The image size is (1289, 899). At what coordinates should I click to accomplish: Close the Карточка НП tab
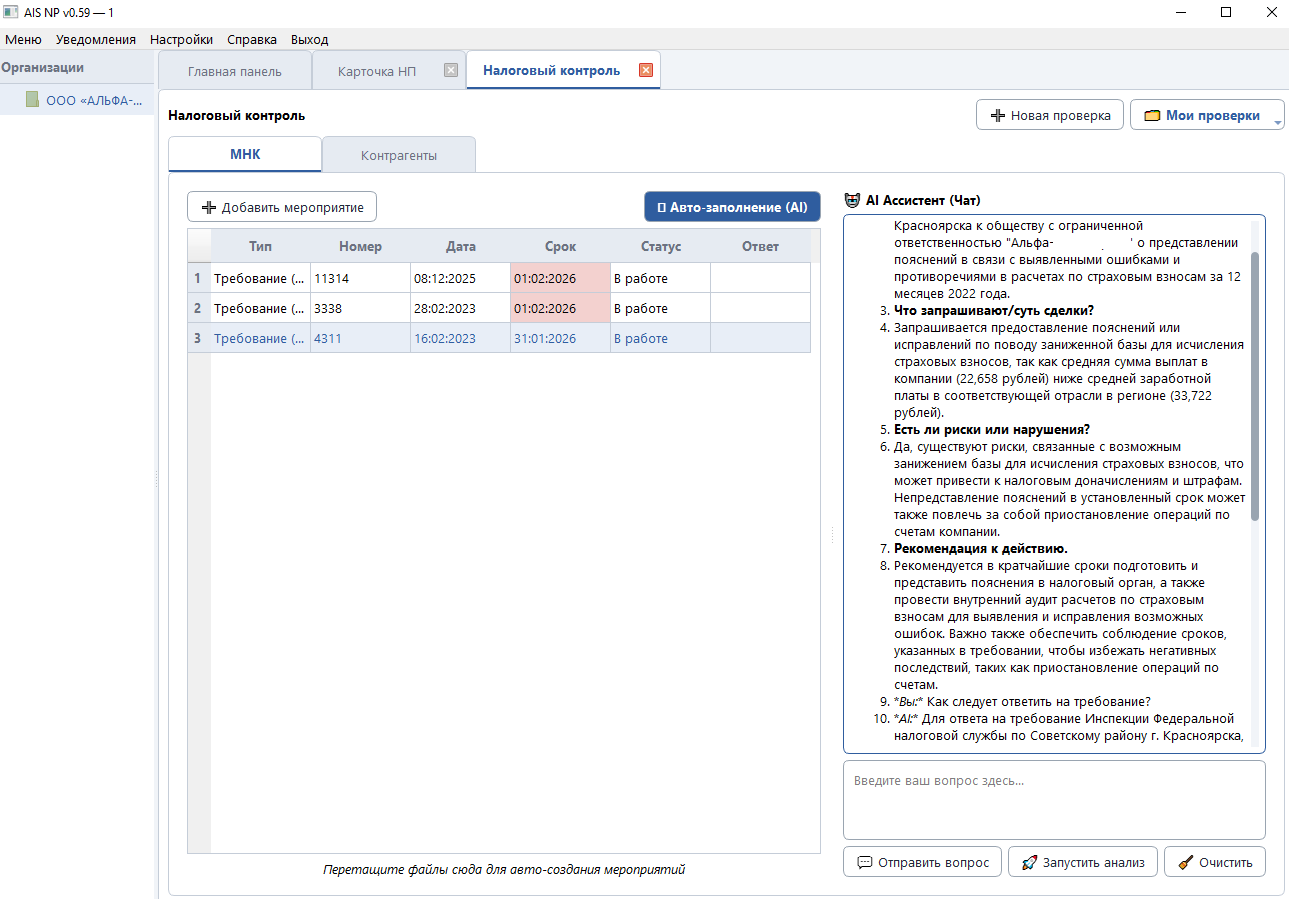[x=450, y=71]
